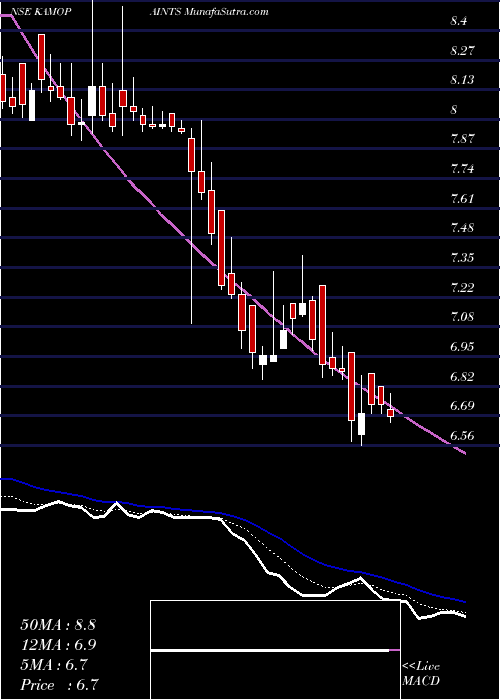Click the 12MA : 6.9 readout
This screenshot has width=500, height=700.
[x=58, y=645]
